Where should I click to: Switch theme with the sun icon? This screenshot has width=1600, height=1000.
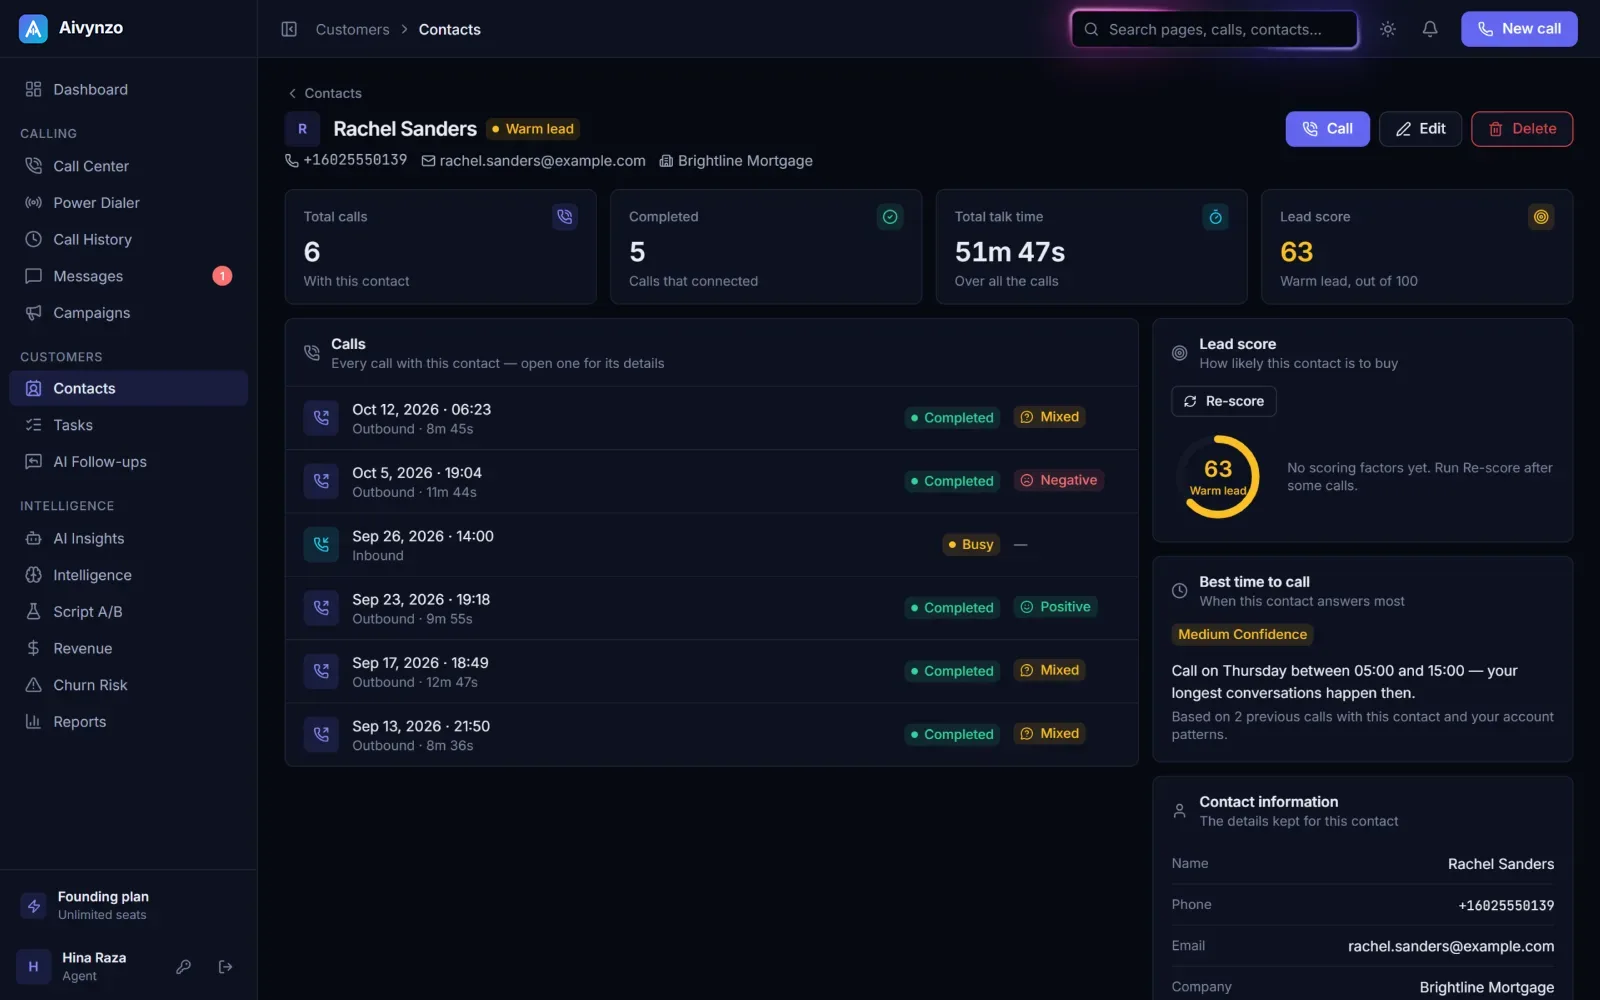click(1388, 29)
